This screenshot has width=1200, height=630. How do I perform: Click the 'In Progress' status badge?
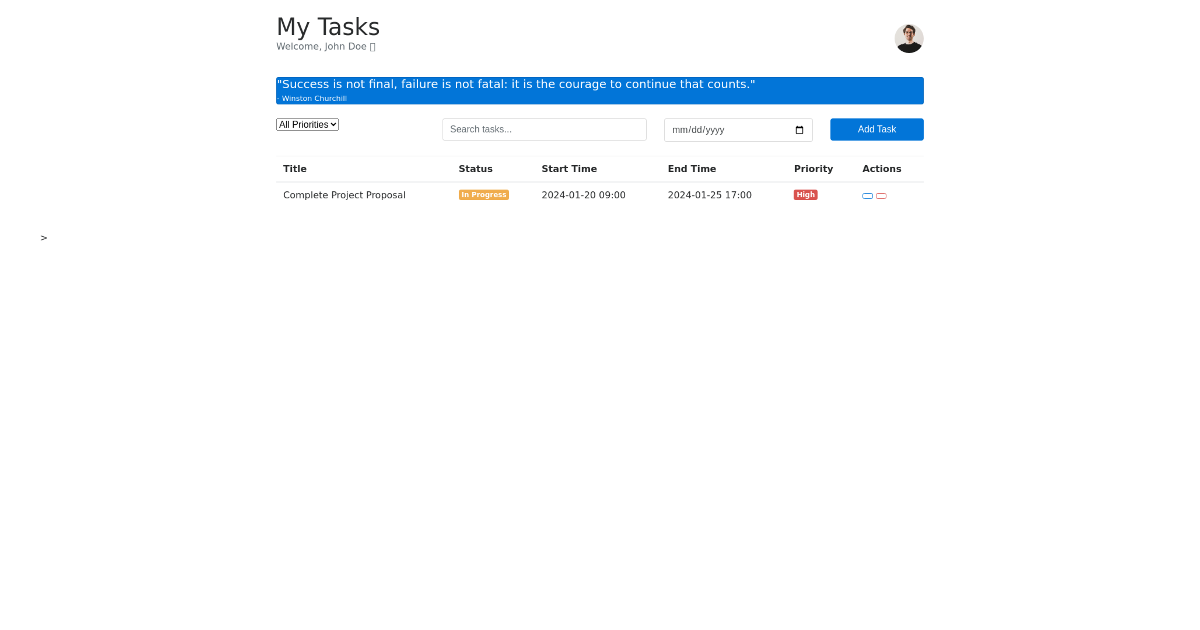click(x=483, y=194)
